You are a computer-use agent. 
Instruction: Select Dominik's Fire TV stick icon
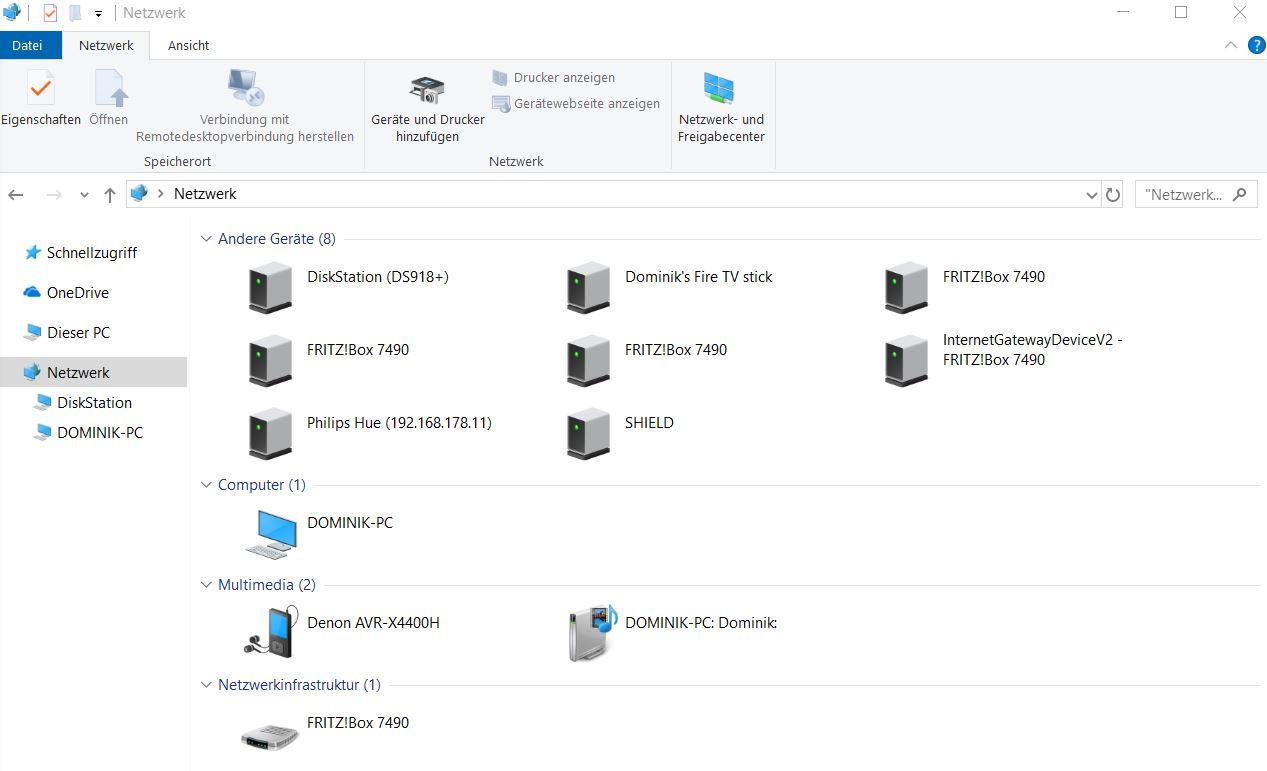(x=588, y=287)
